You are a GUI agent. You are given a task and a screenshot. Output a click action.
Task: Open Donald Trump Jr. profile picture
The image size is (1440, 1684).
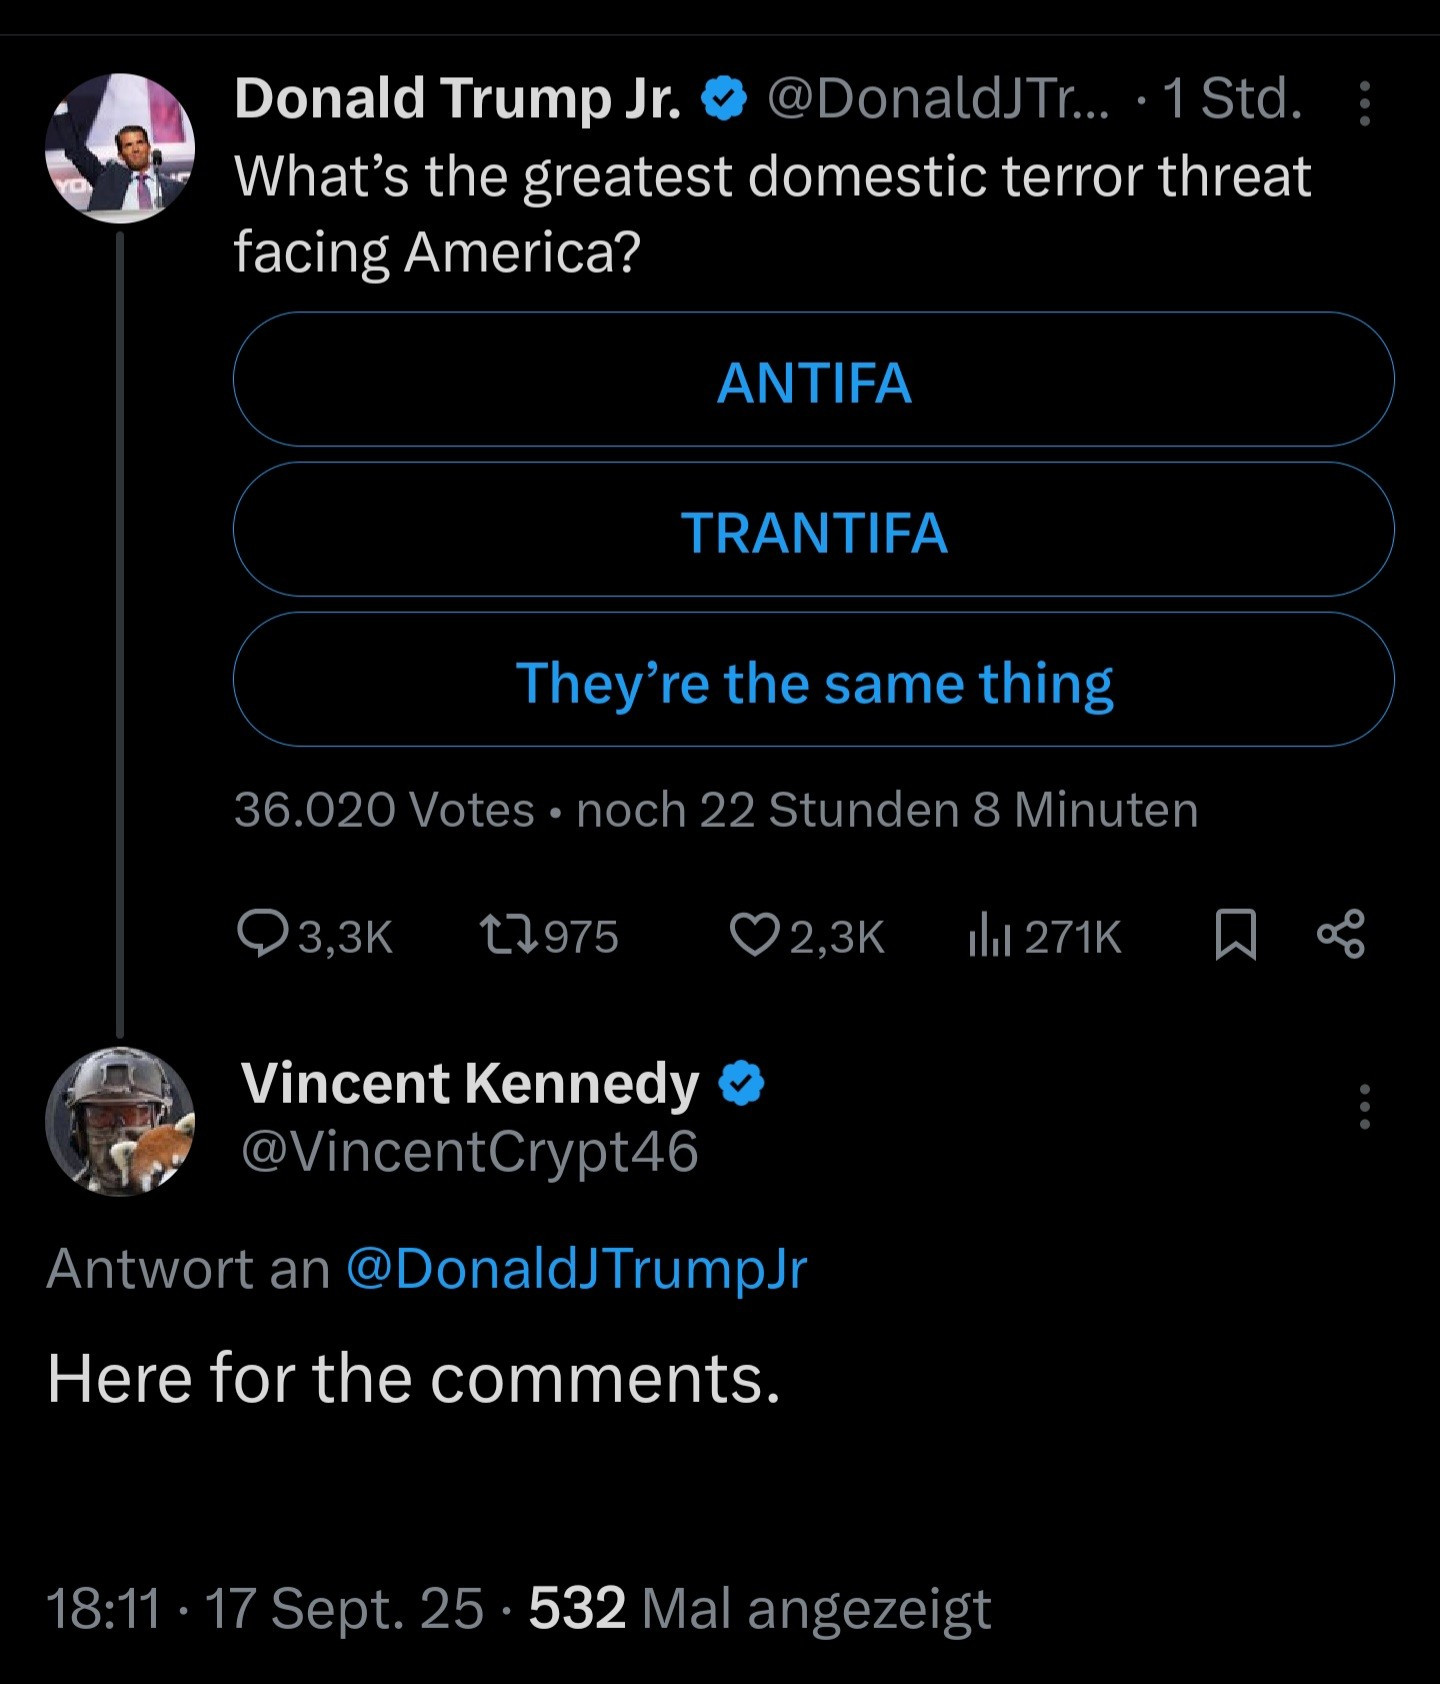coord(120,147)
